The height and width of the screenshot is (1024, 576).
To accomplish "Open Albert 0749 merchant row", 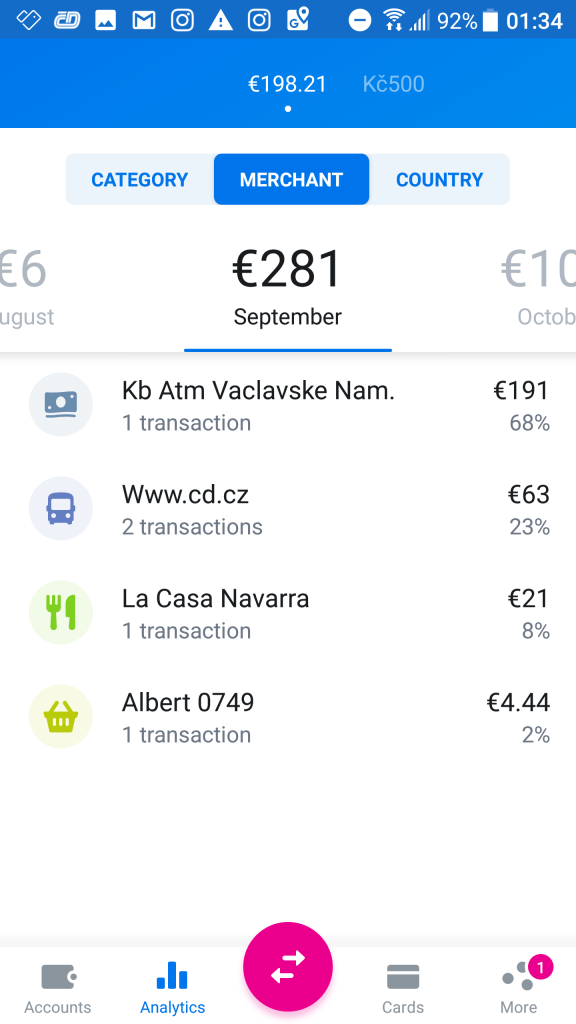I will click(x=288, y=716).
